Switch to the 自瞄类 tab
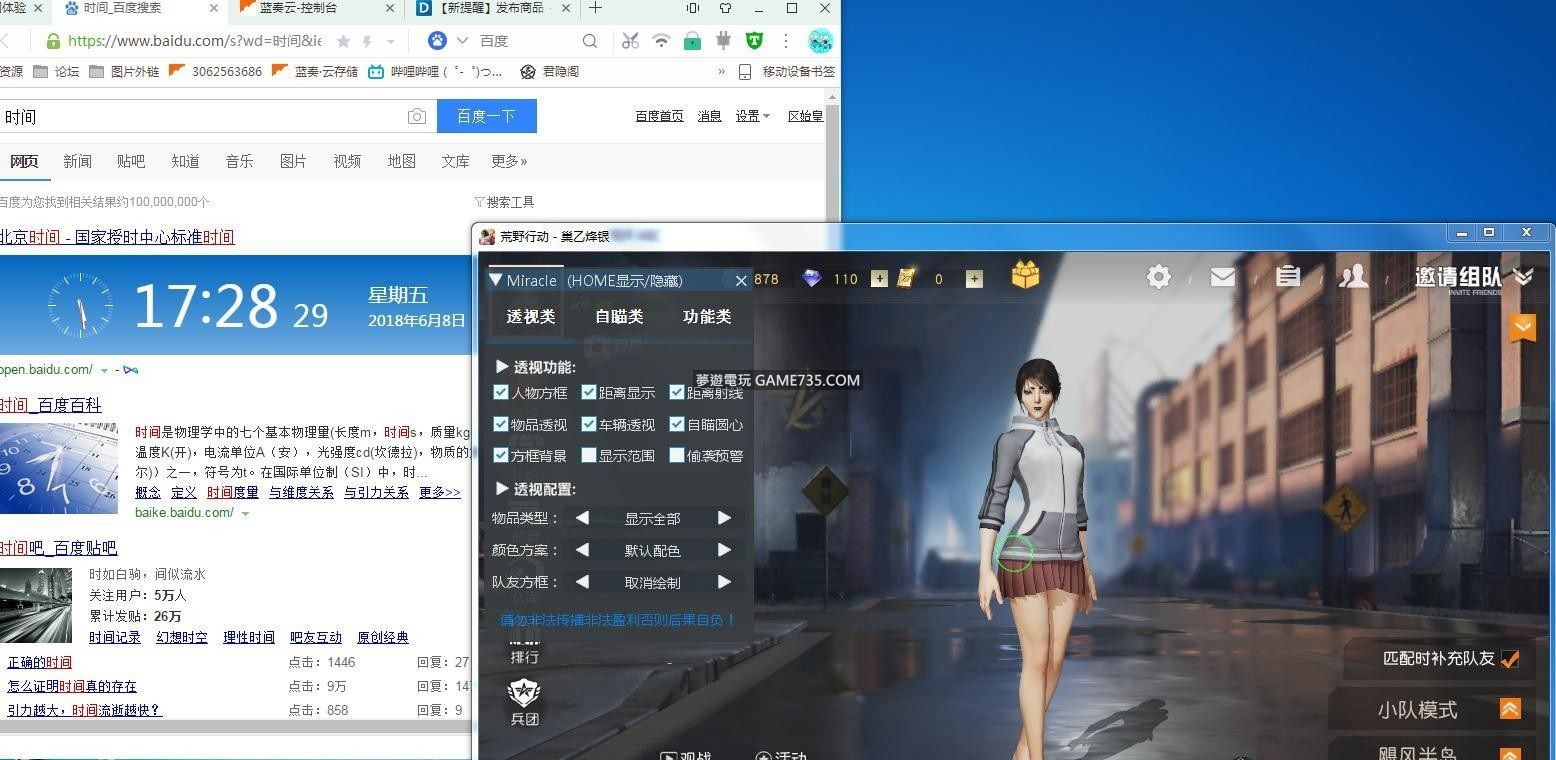1556x760 pixels. (x=619, y=317)
